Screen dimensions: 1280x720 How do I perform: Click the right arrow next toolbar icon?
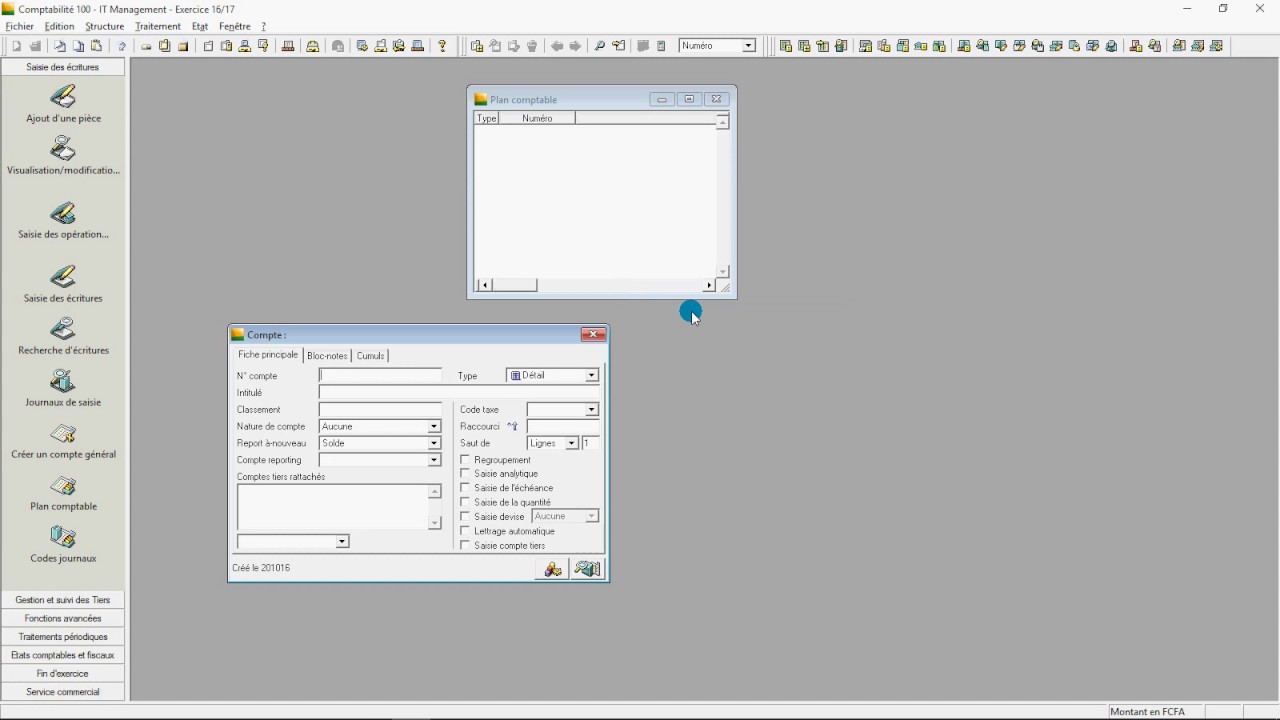(575, 46)
